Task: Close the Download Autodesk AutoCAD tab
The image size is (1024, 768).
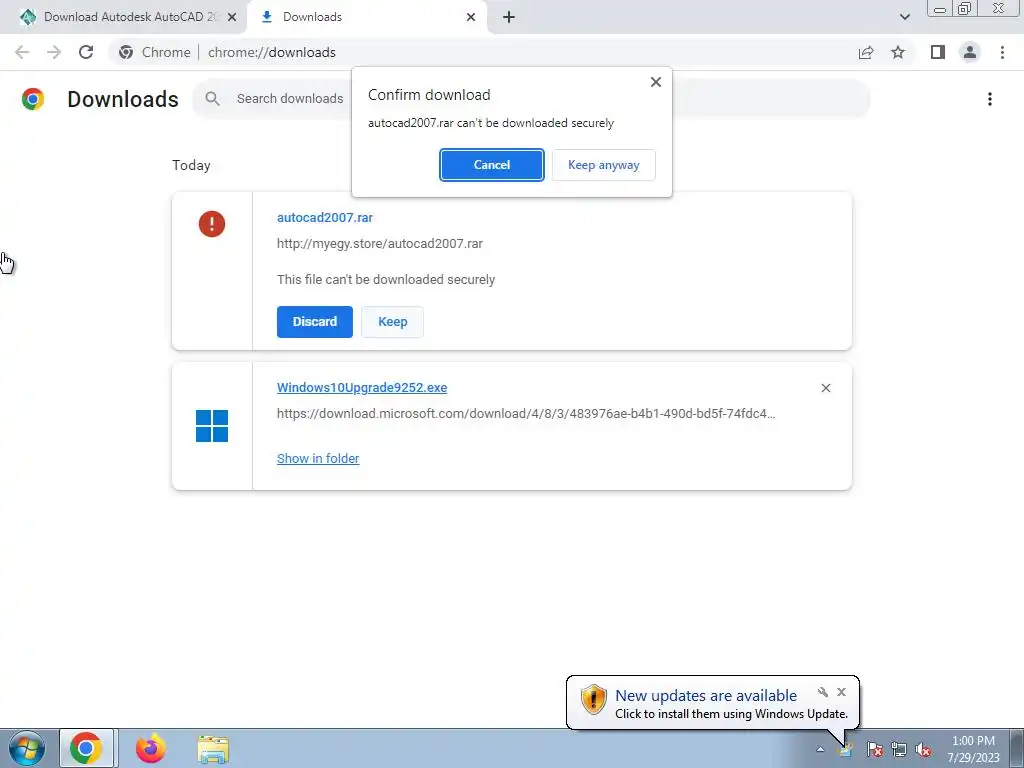Action: 232,17
